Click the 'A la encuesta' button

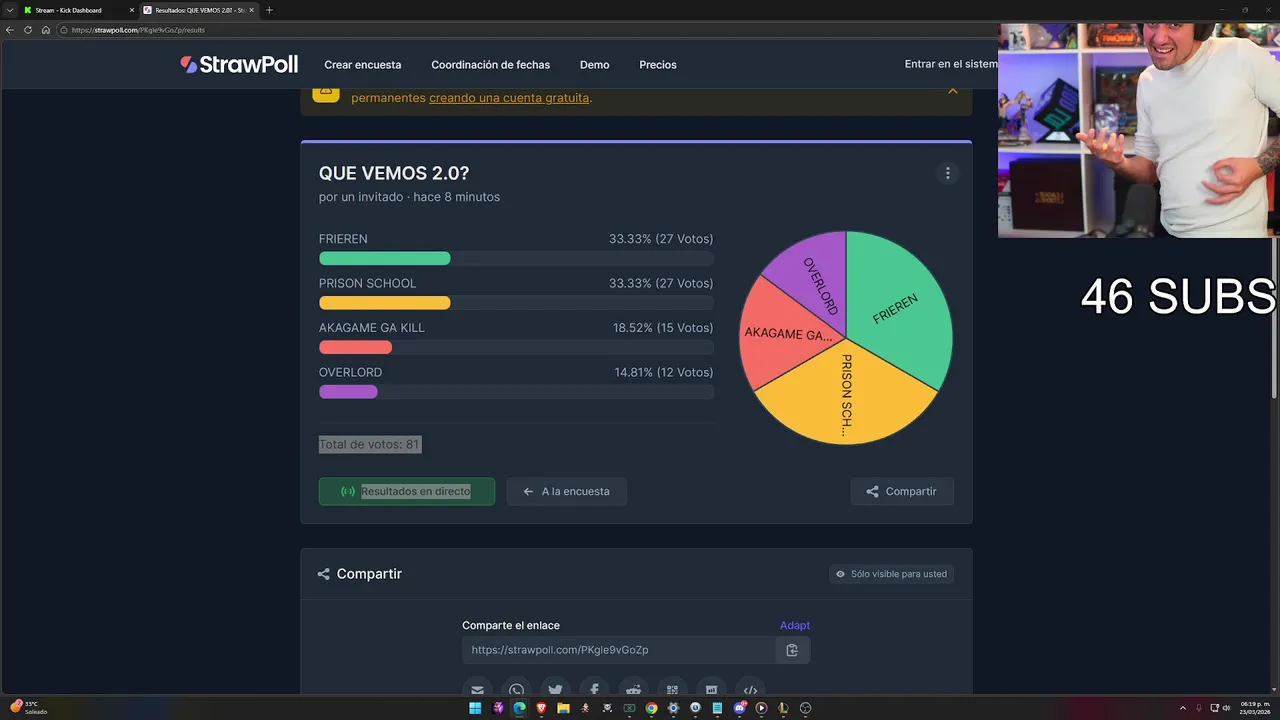pyautogui.click(x=566, y=491)
